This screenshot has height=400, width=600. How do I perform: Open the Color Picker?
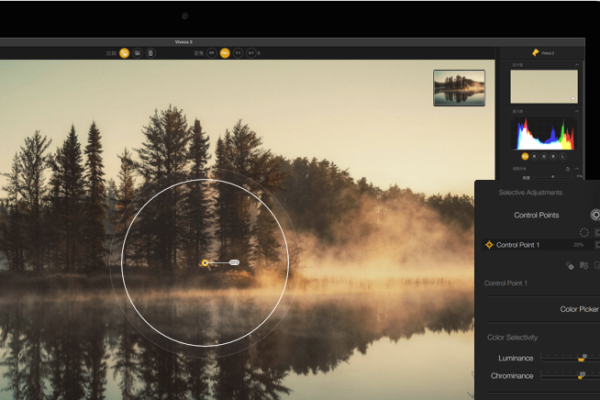(579, 309)
